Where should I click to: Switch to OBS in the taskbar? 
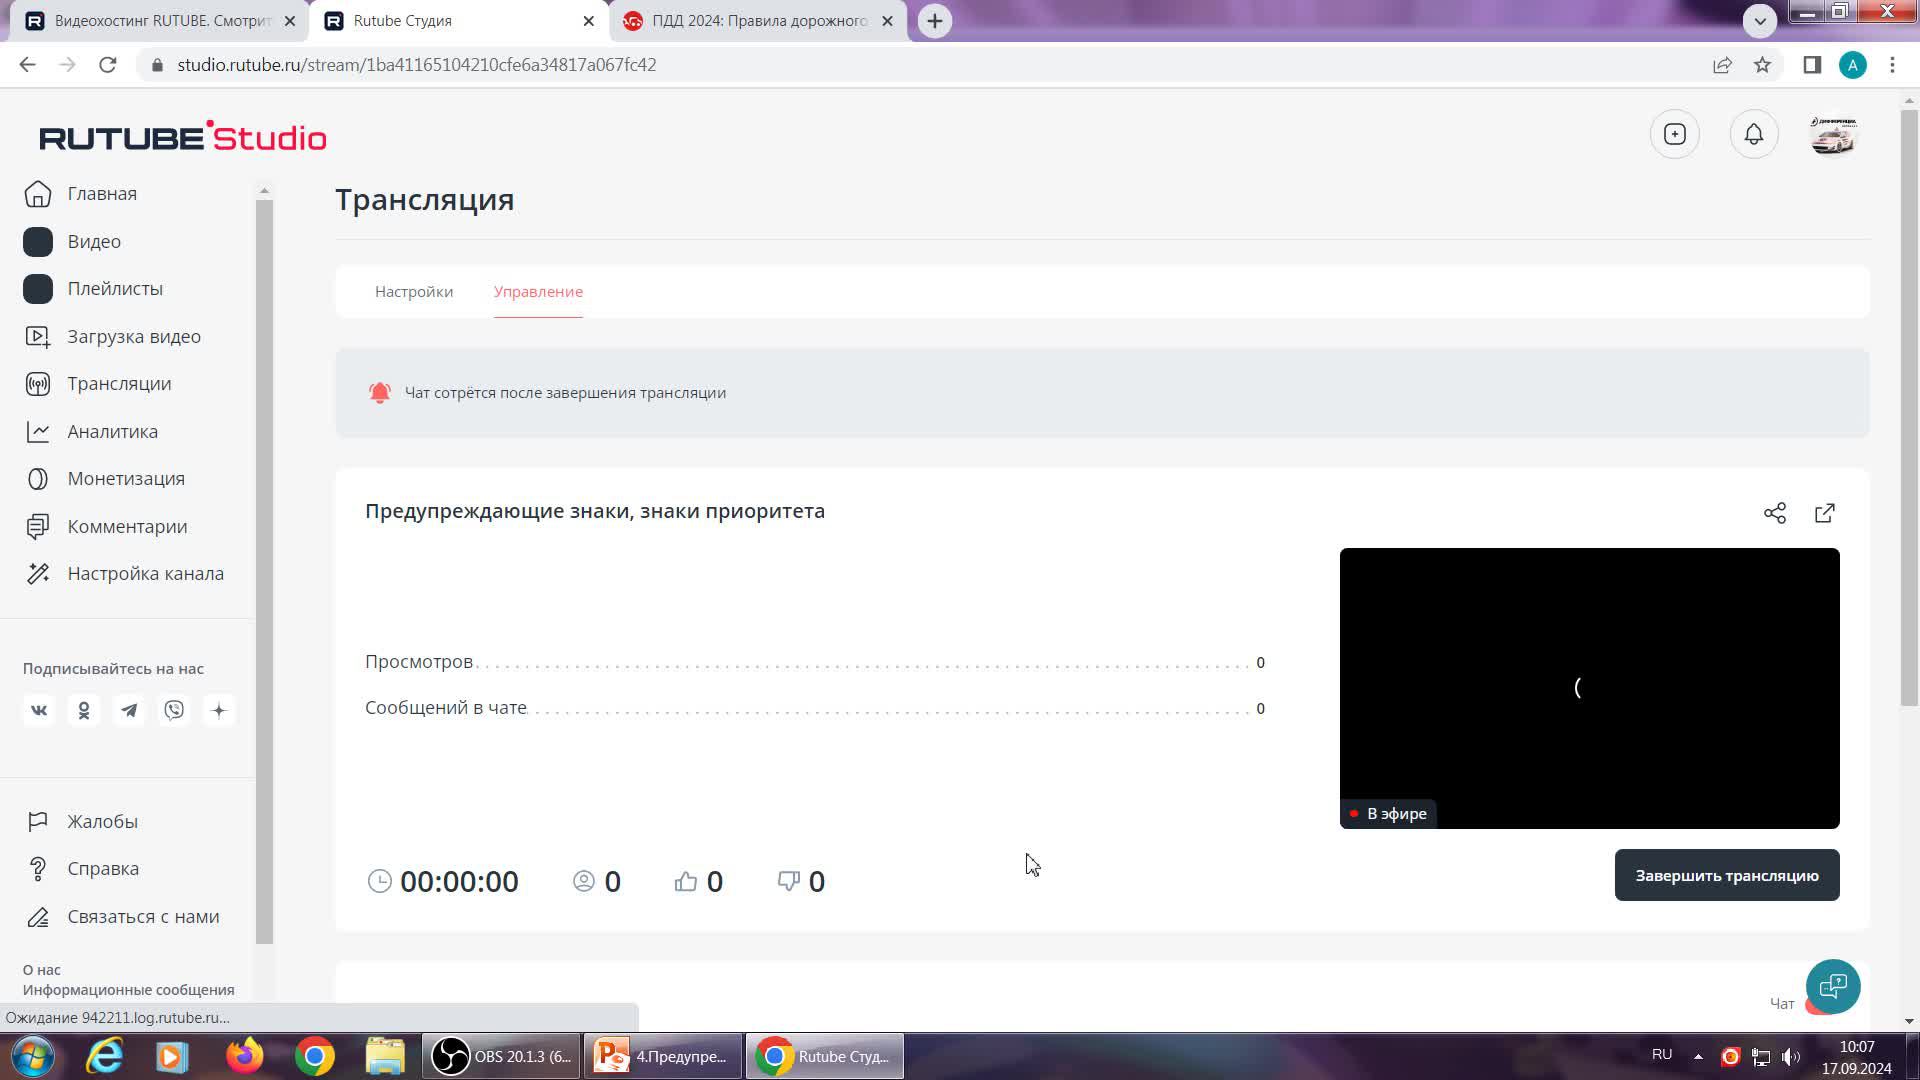click(x=502, y=1056)
